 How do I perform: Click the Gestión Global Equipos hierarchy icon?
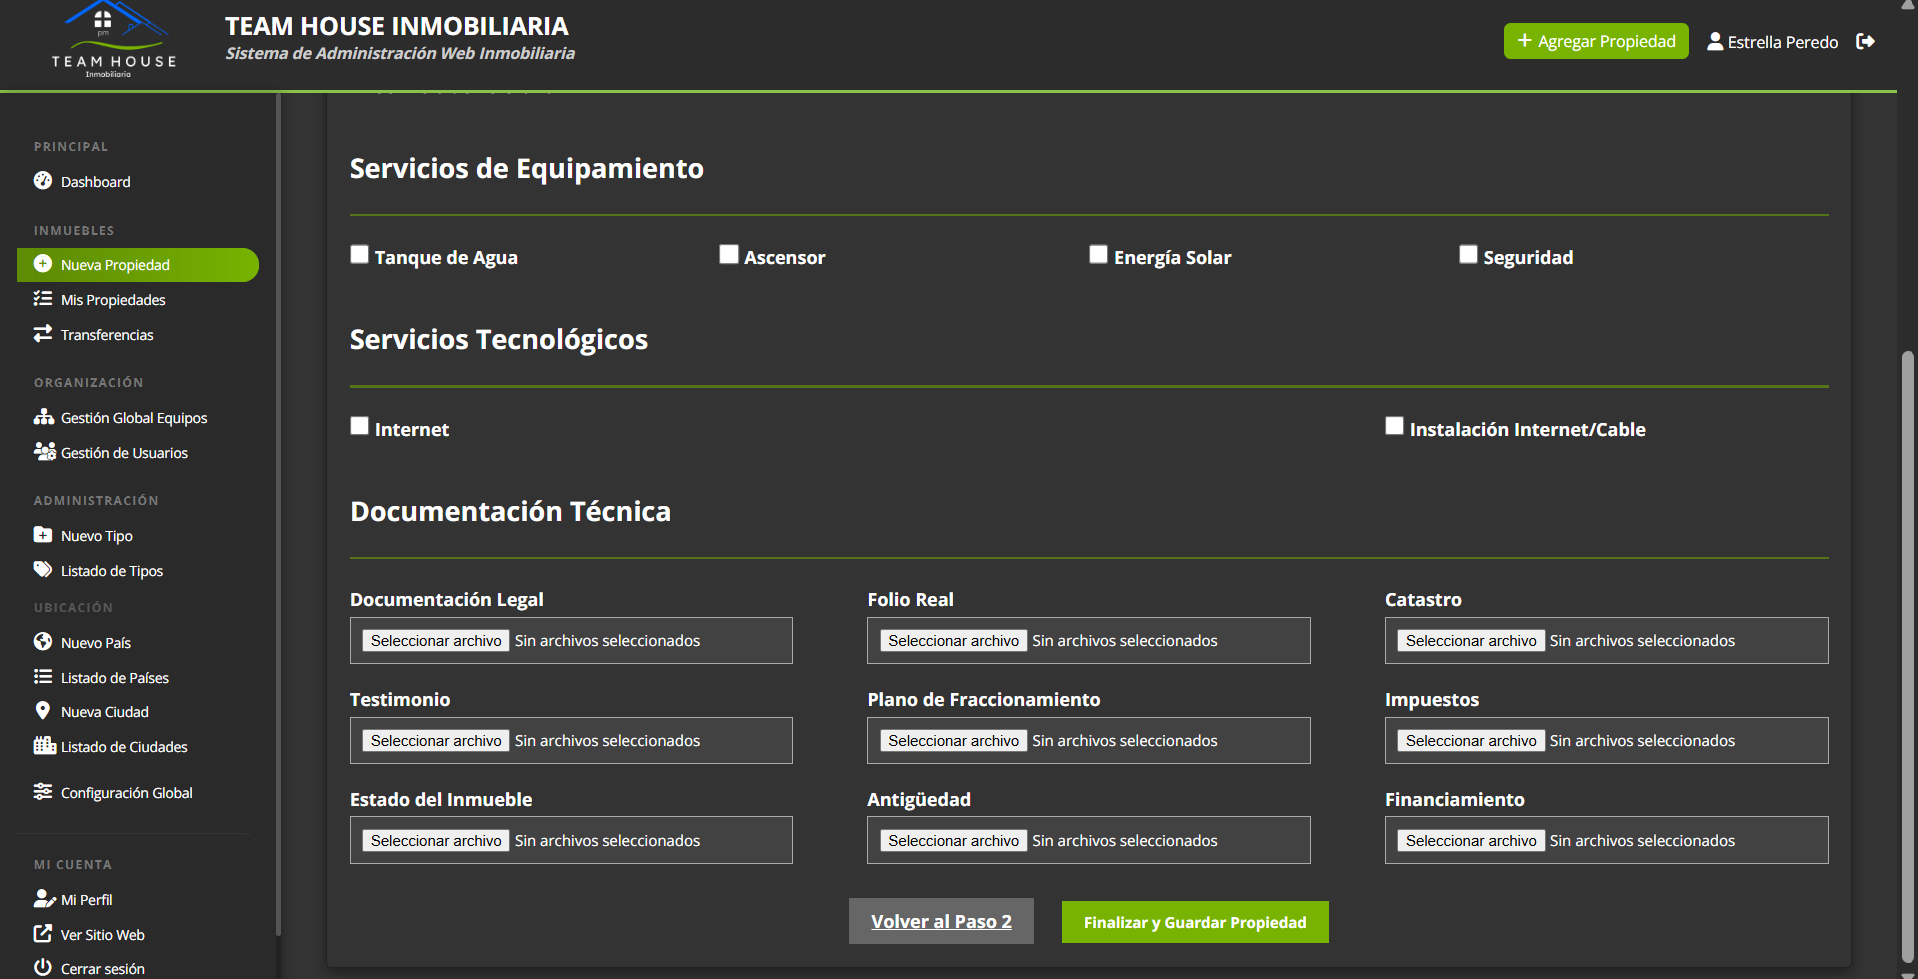43,417
